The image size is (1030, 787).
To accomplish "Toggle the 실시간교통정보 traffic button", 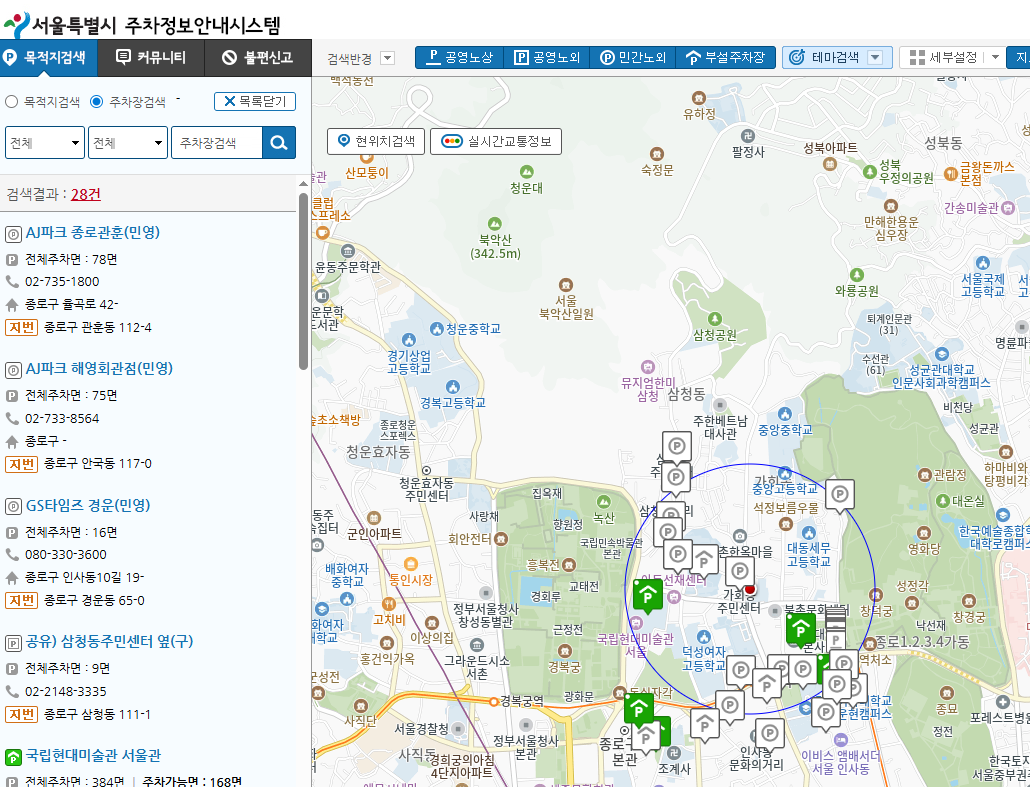I will [x=496, y=141].
